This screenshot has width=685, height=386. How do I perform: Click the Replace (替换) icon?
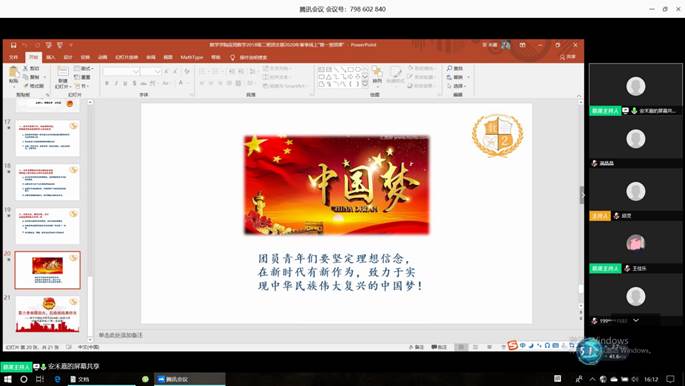450,77
